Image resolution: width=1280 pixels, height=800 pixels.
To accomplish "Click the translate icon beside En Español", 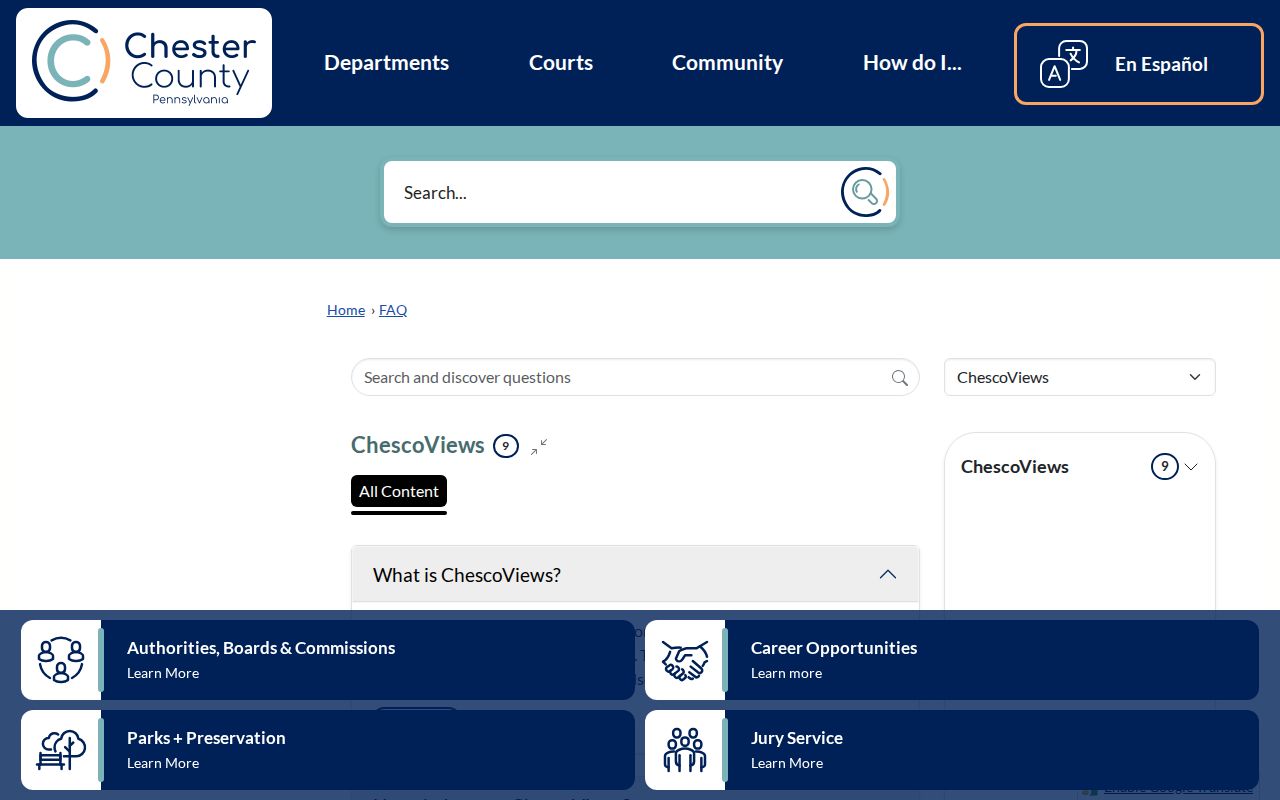I will [1064, 64].
